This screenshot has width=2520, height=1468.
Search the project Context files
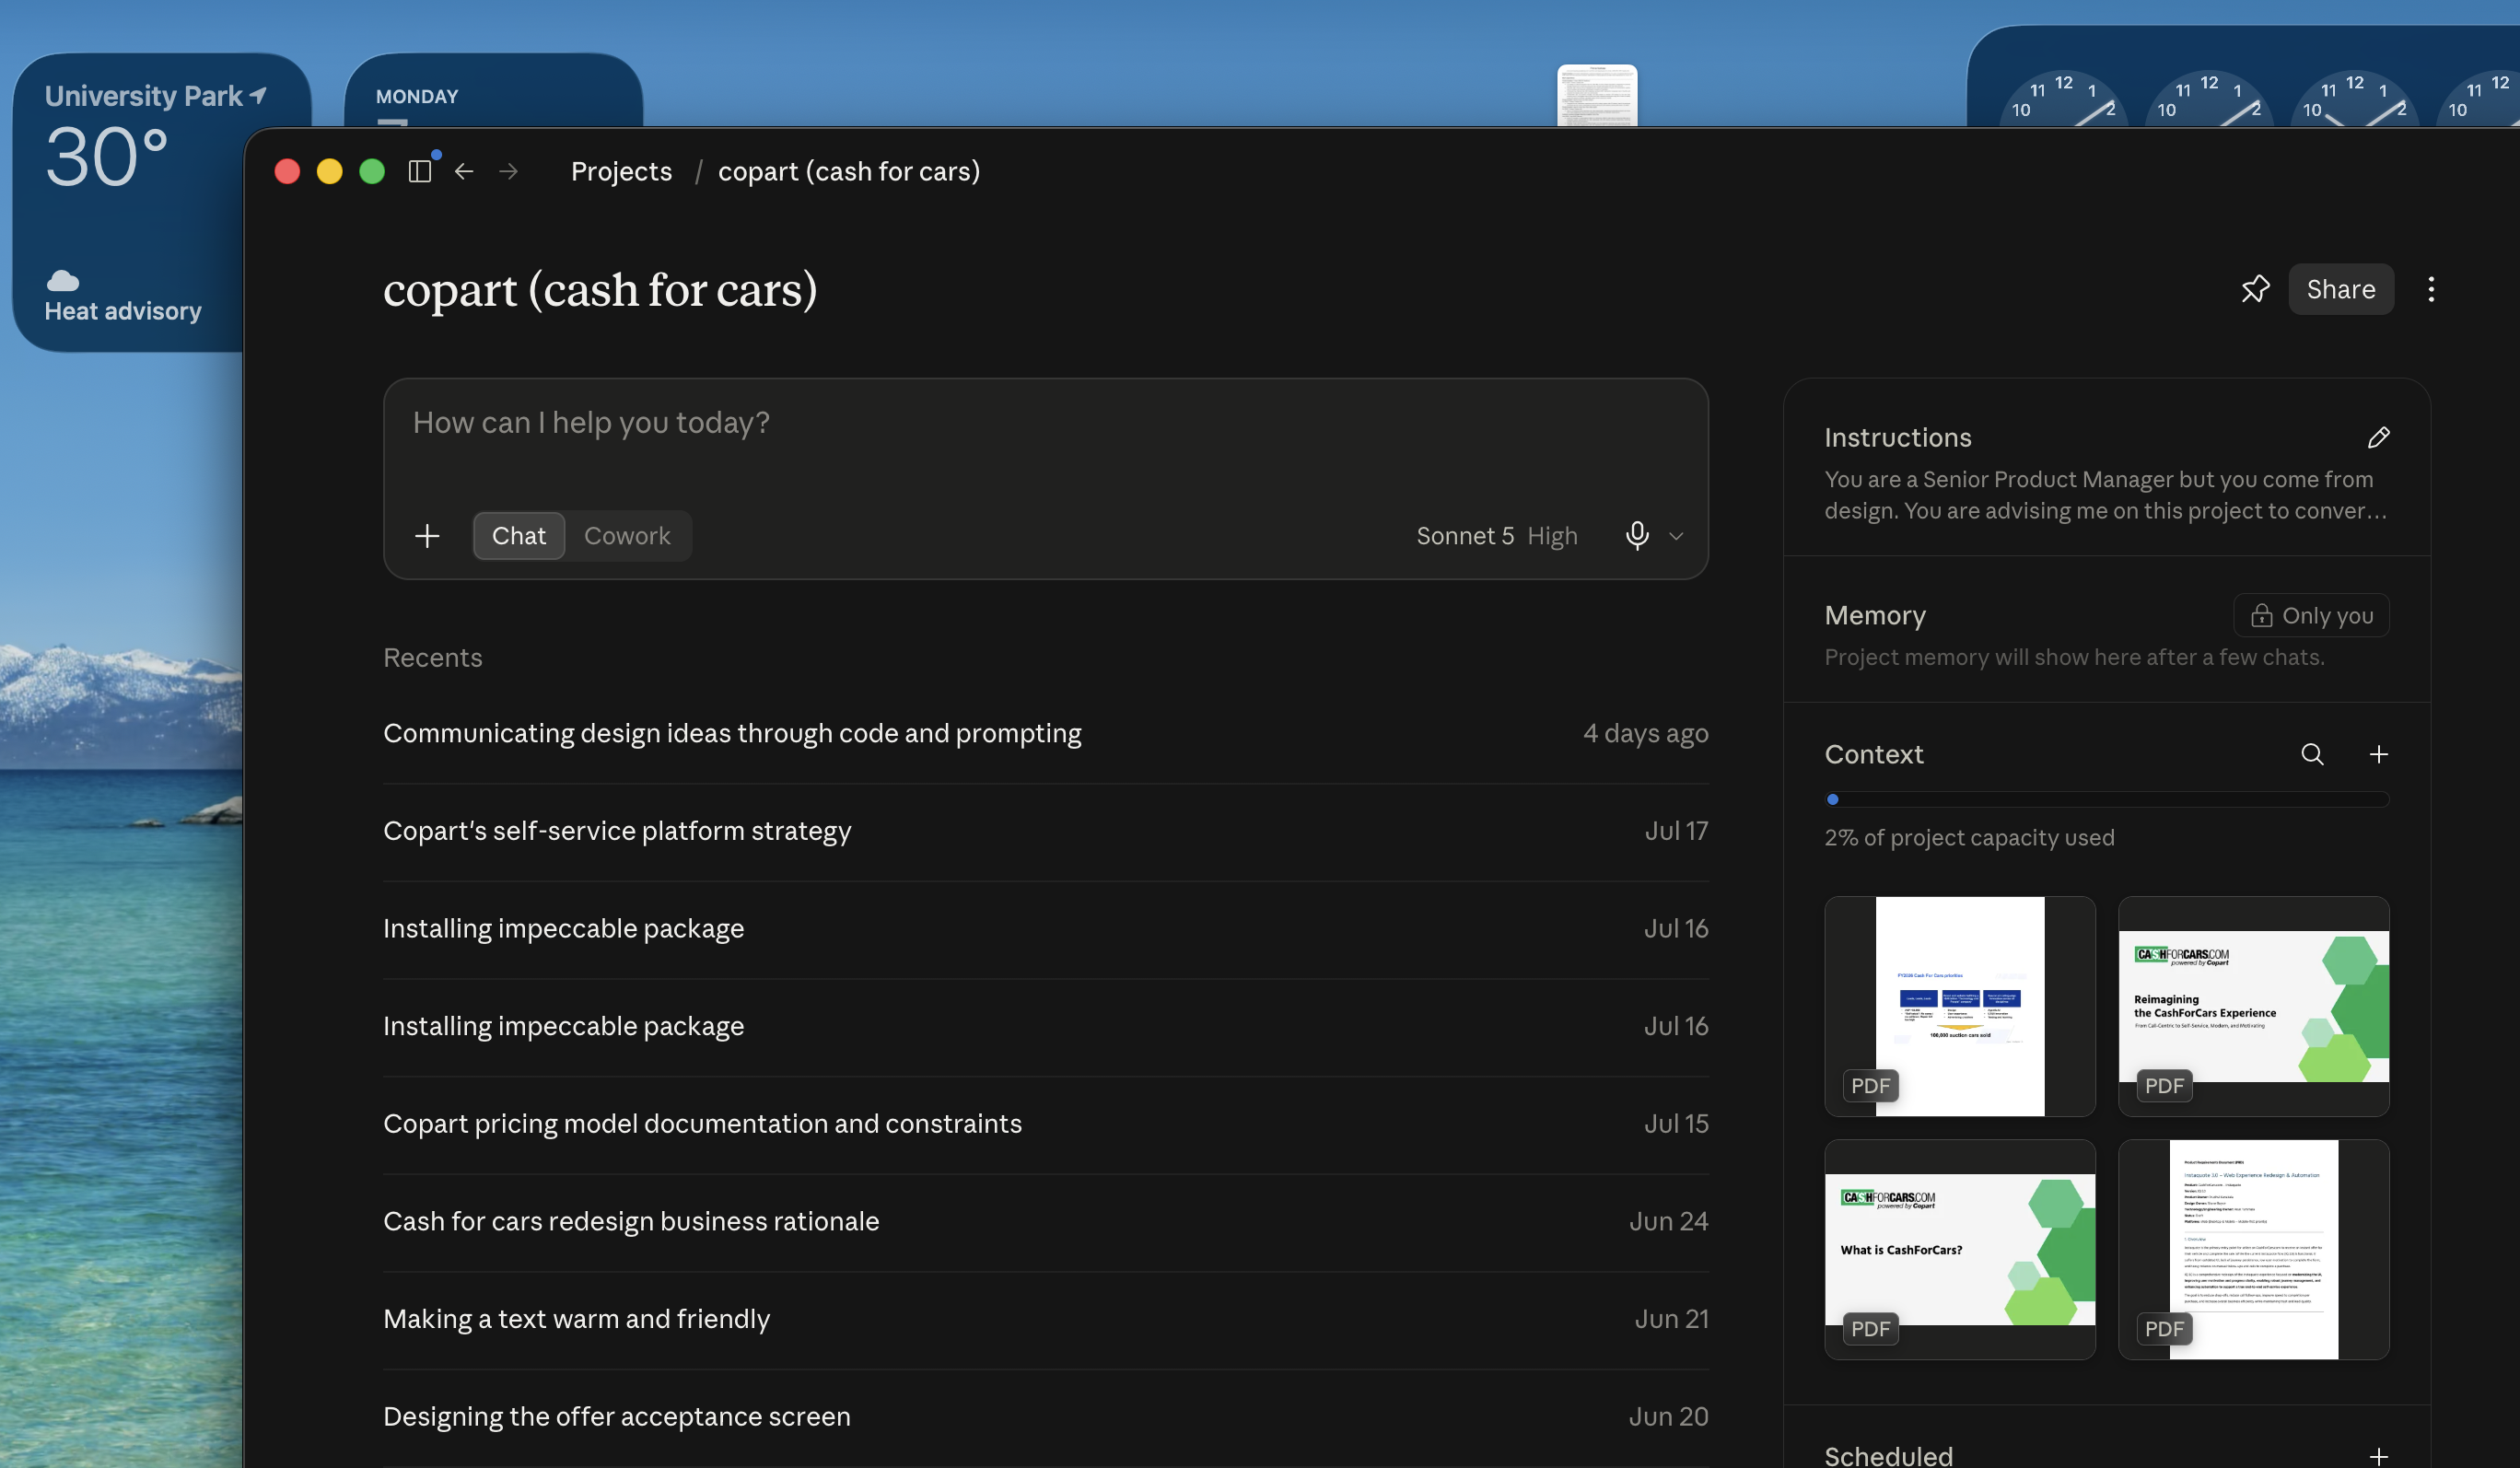click(2312, 754)
